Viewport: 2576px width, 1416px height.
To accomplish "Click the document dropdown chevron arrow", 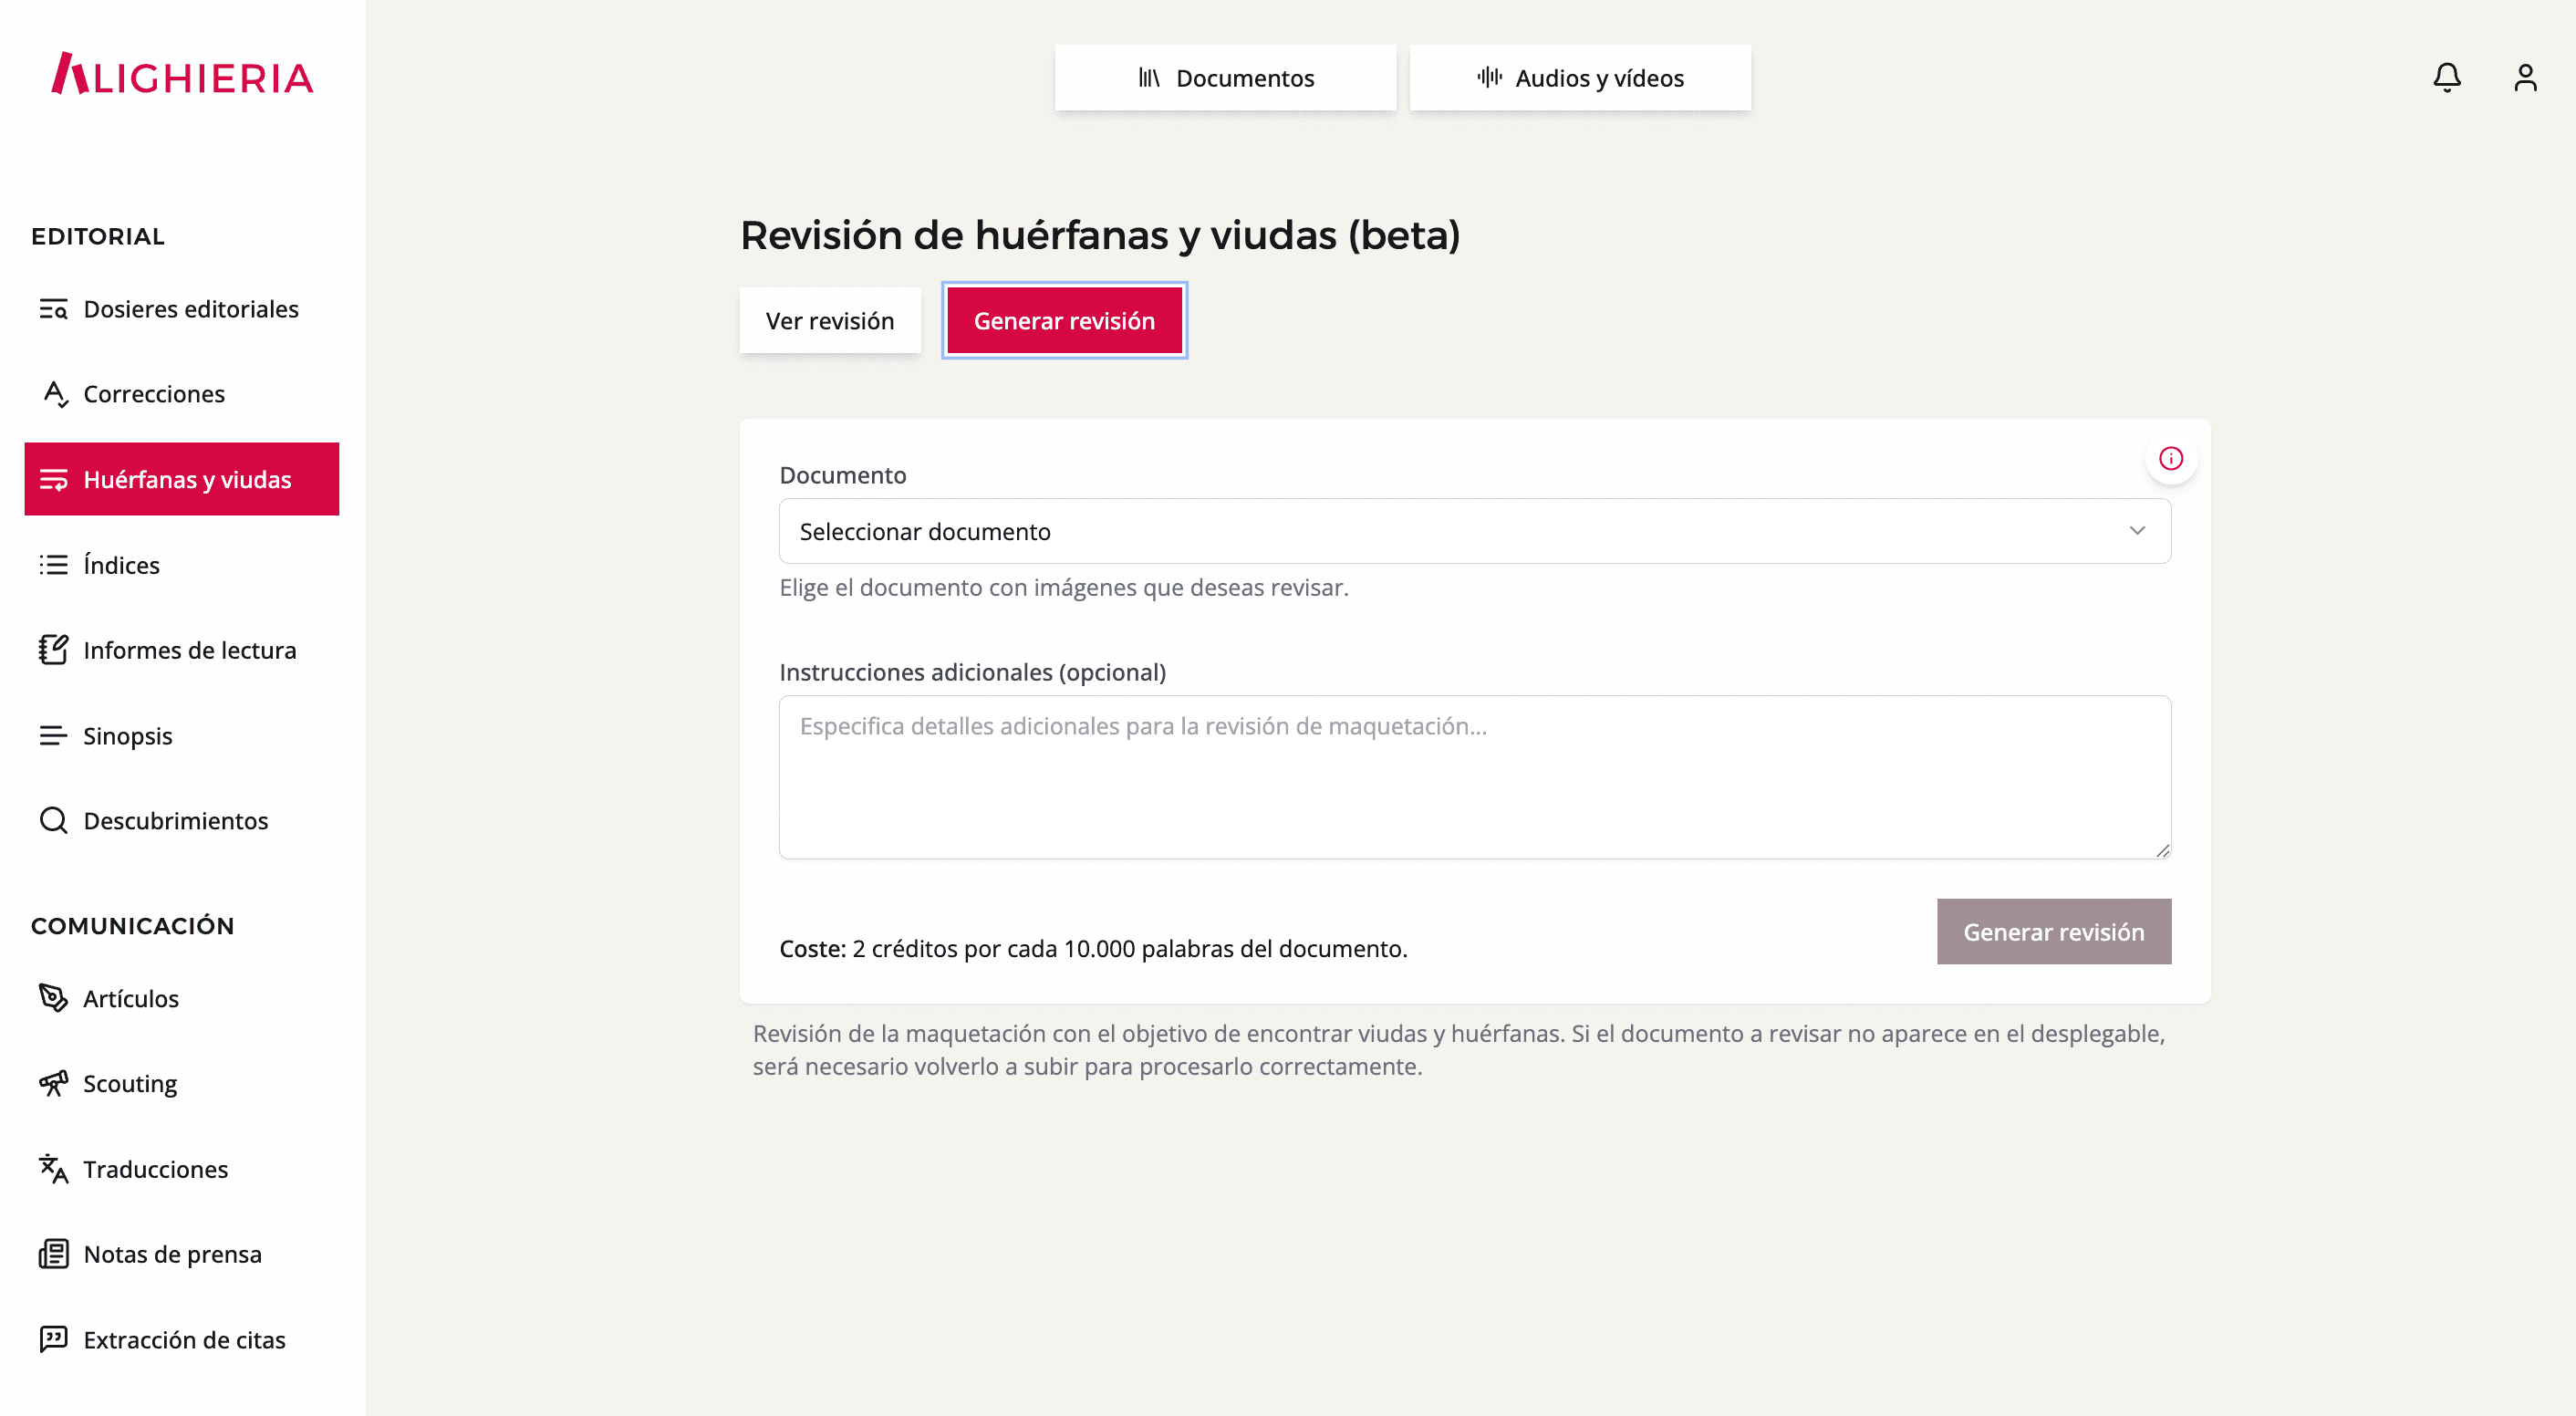I will [2136, 532].
